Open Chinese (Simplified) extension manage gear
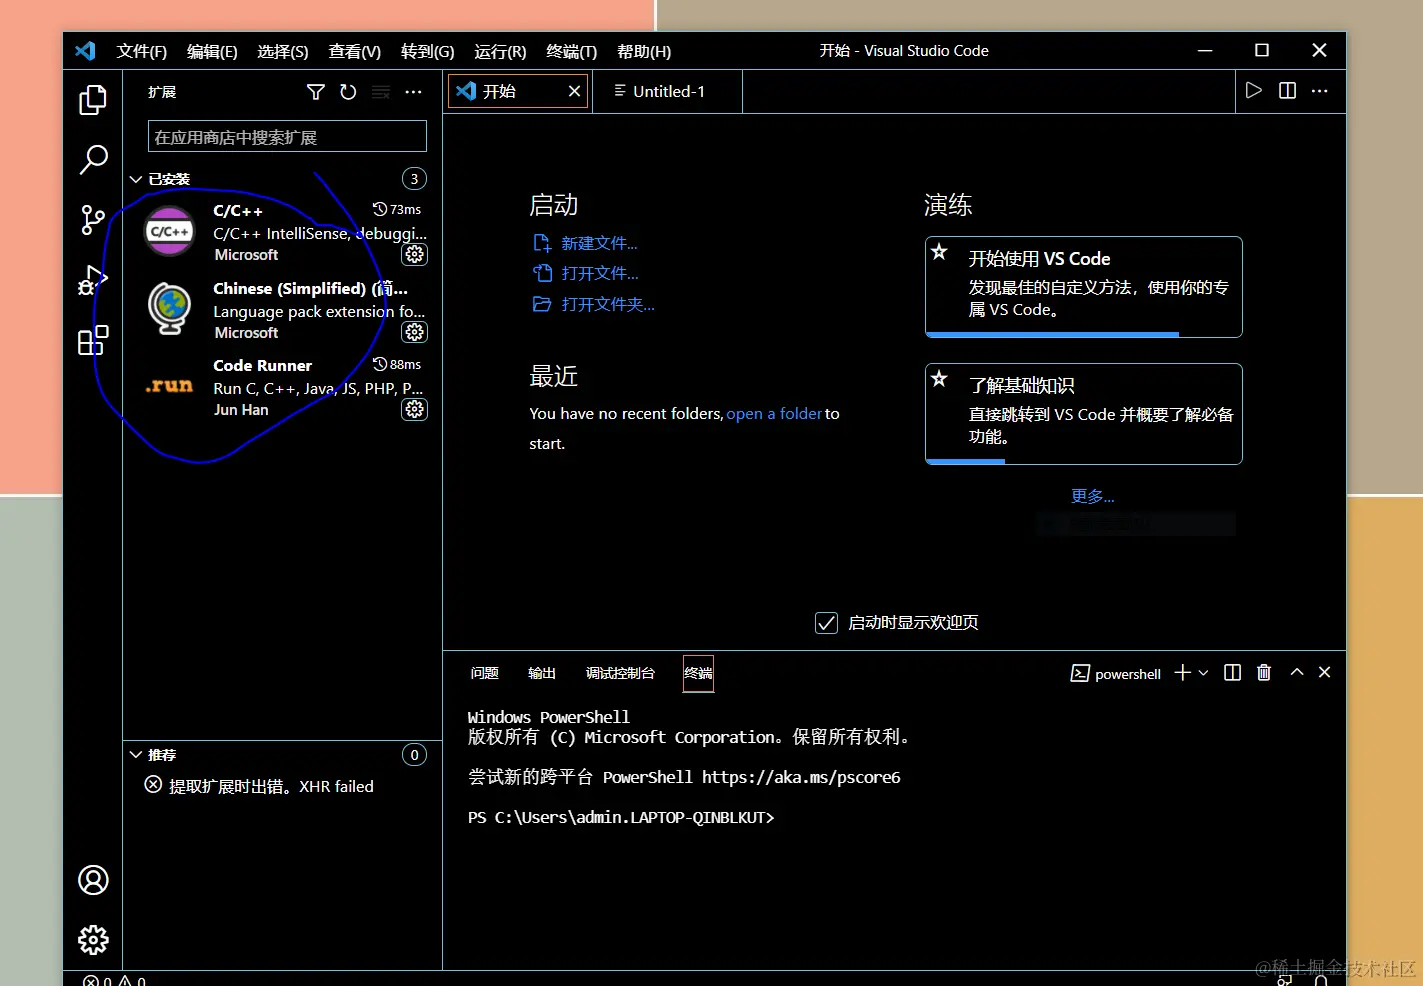This screenshot has width=1423, height=986. pyautogui.click(x=414, y=332)
